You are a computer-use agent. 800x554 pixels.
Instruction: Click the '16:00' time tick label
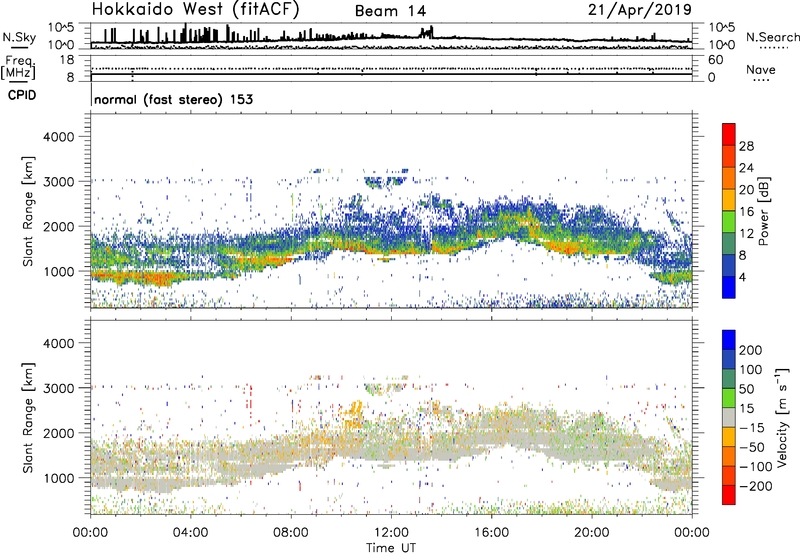[x=491, y=533]
